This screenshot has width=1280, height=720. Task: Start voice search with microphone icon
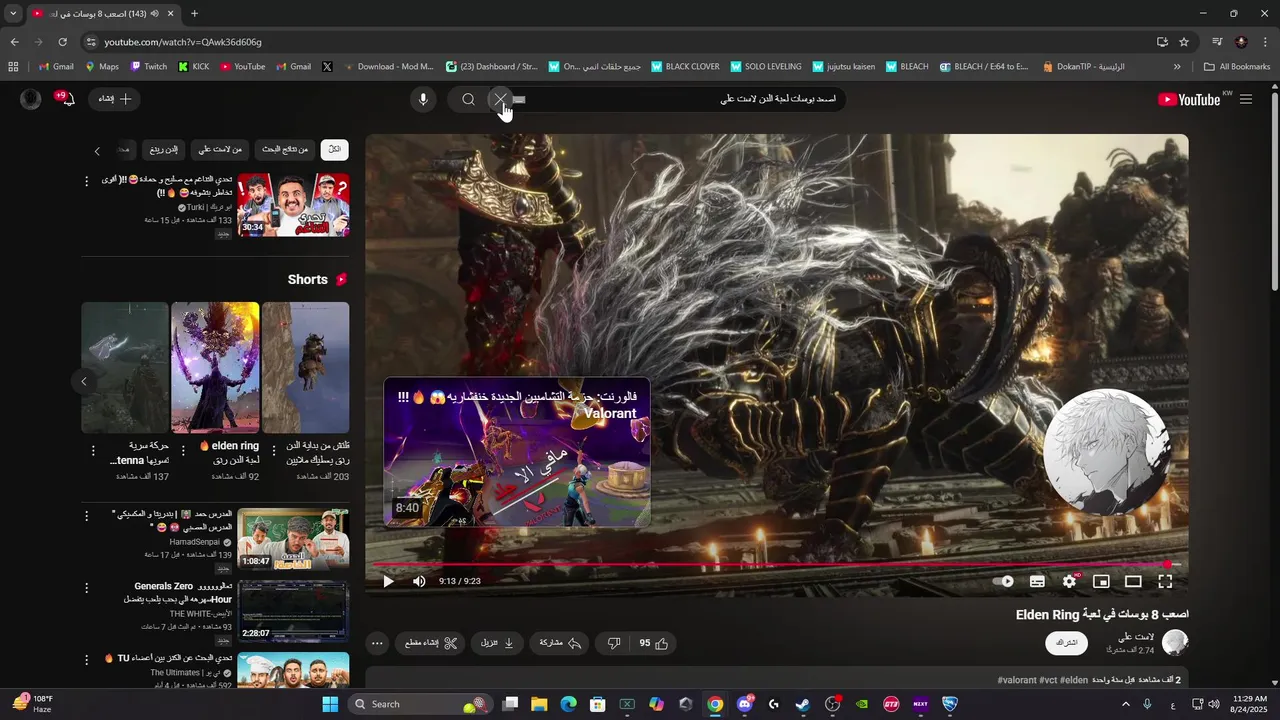point(423,99)
